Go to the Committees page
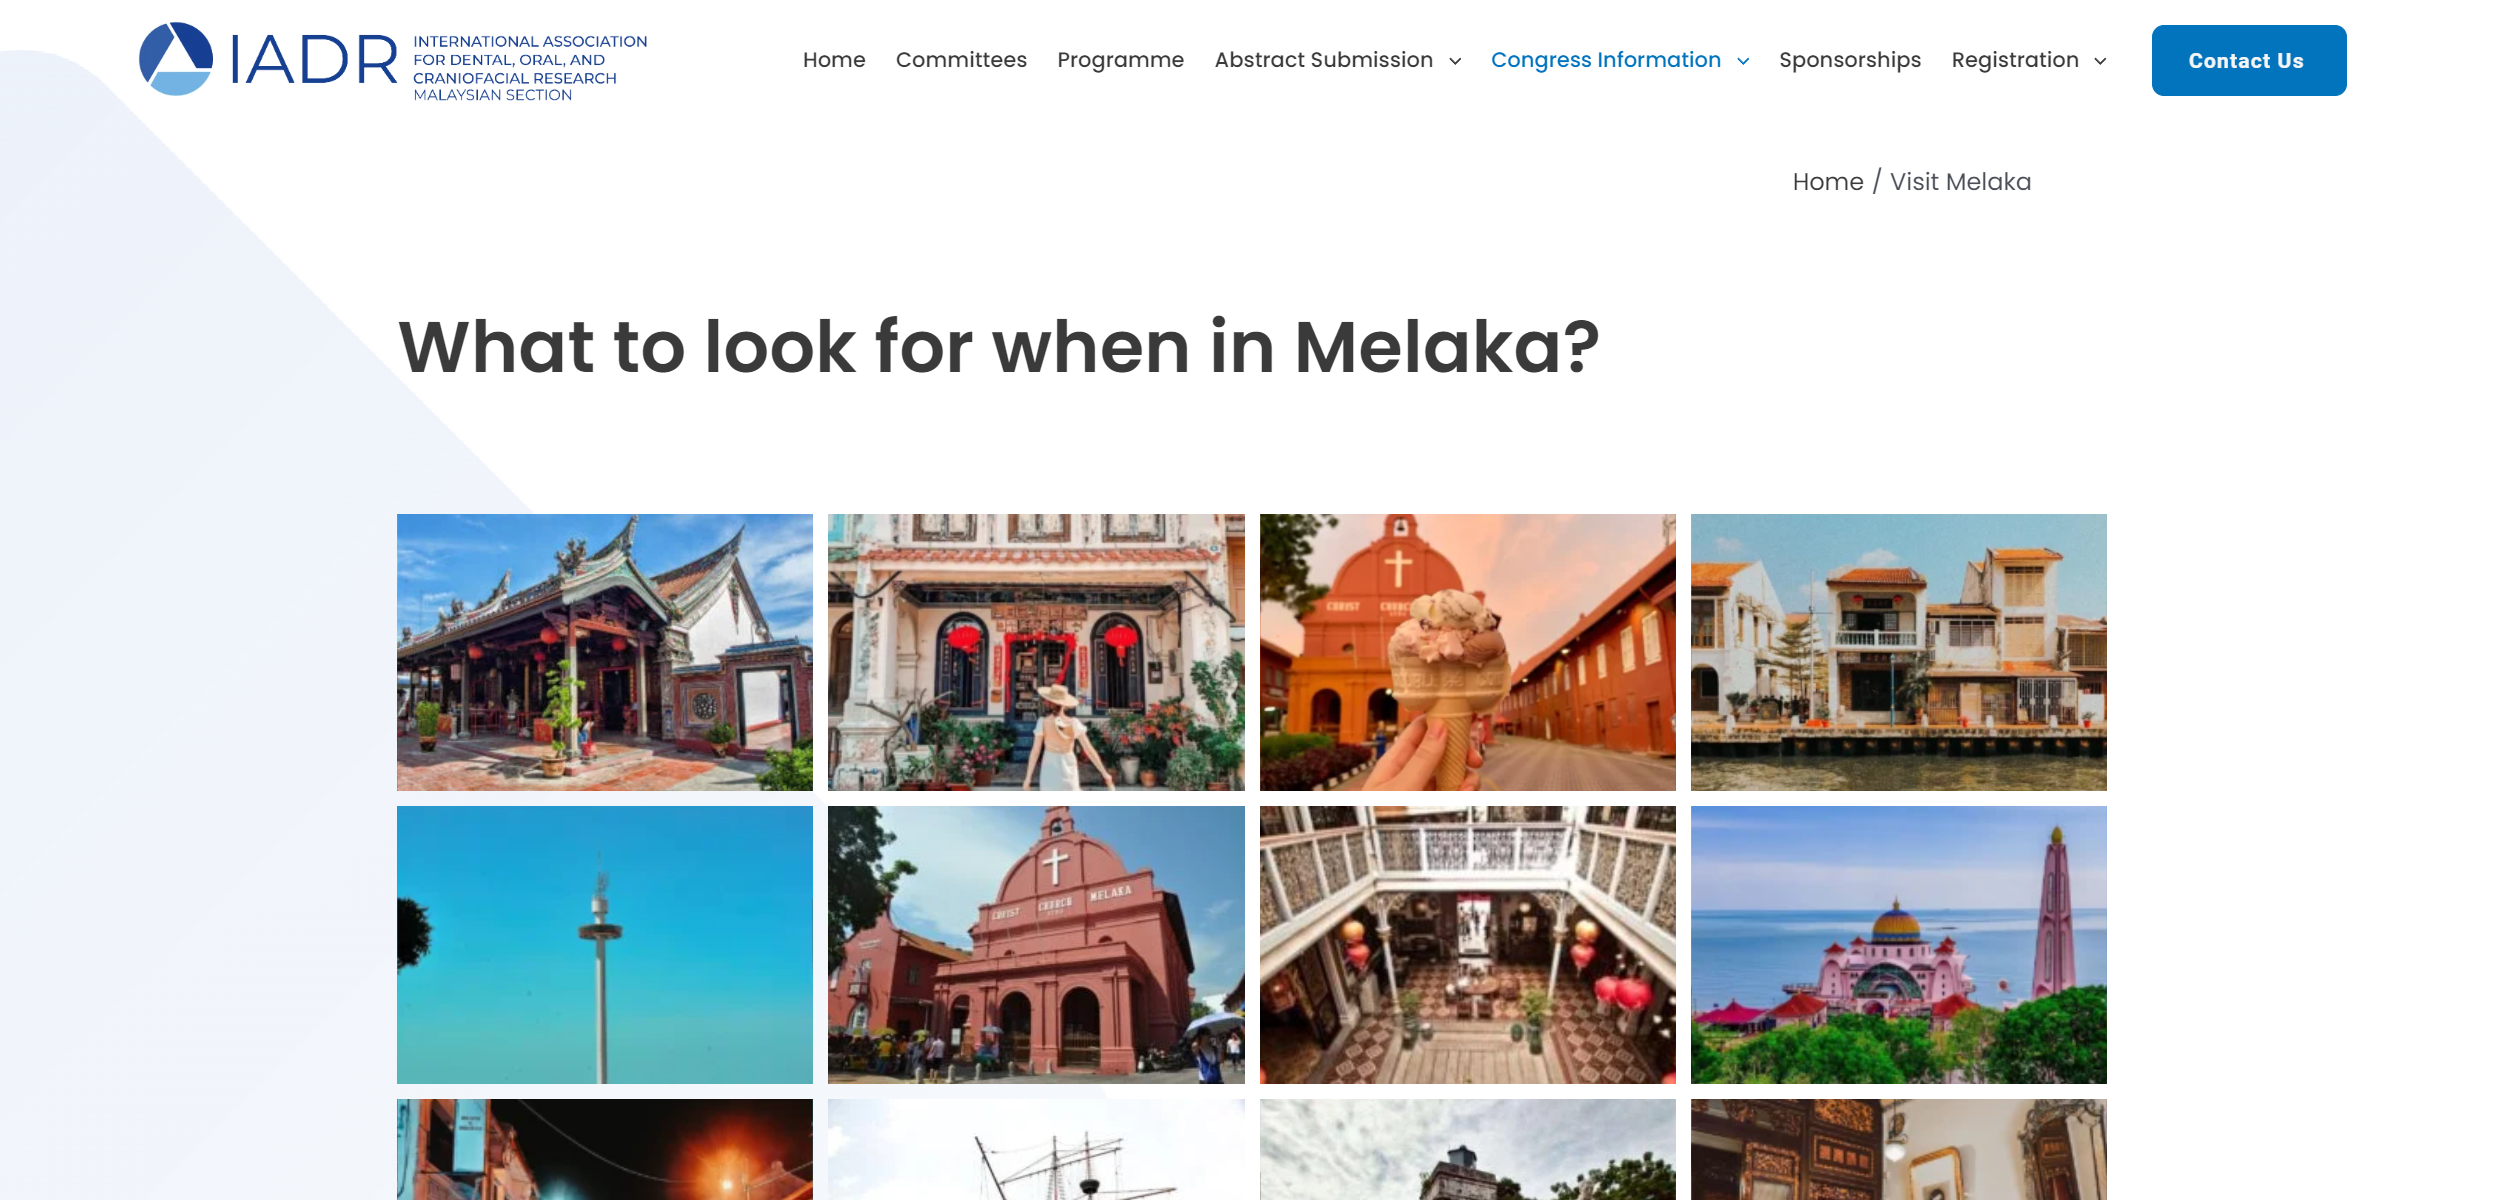2500x1200 pixels. pos(961,60)
